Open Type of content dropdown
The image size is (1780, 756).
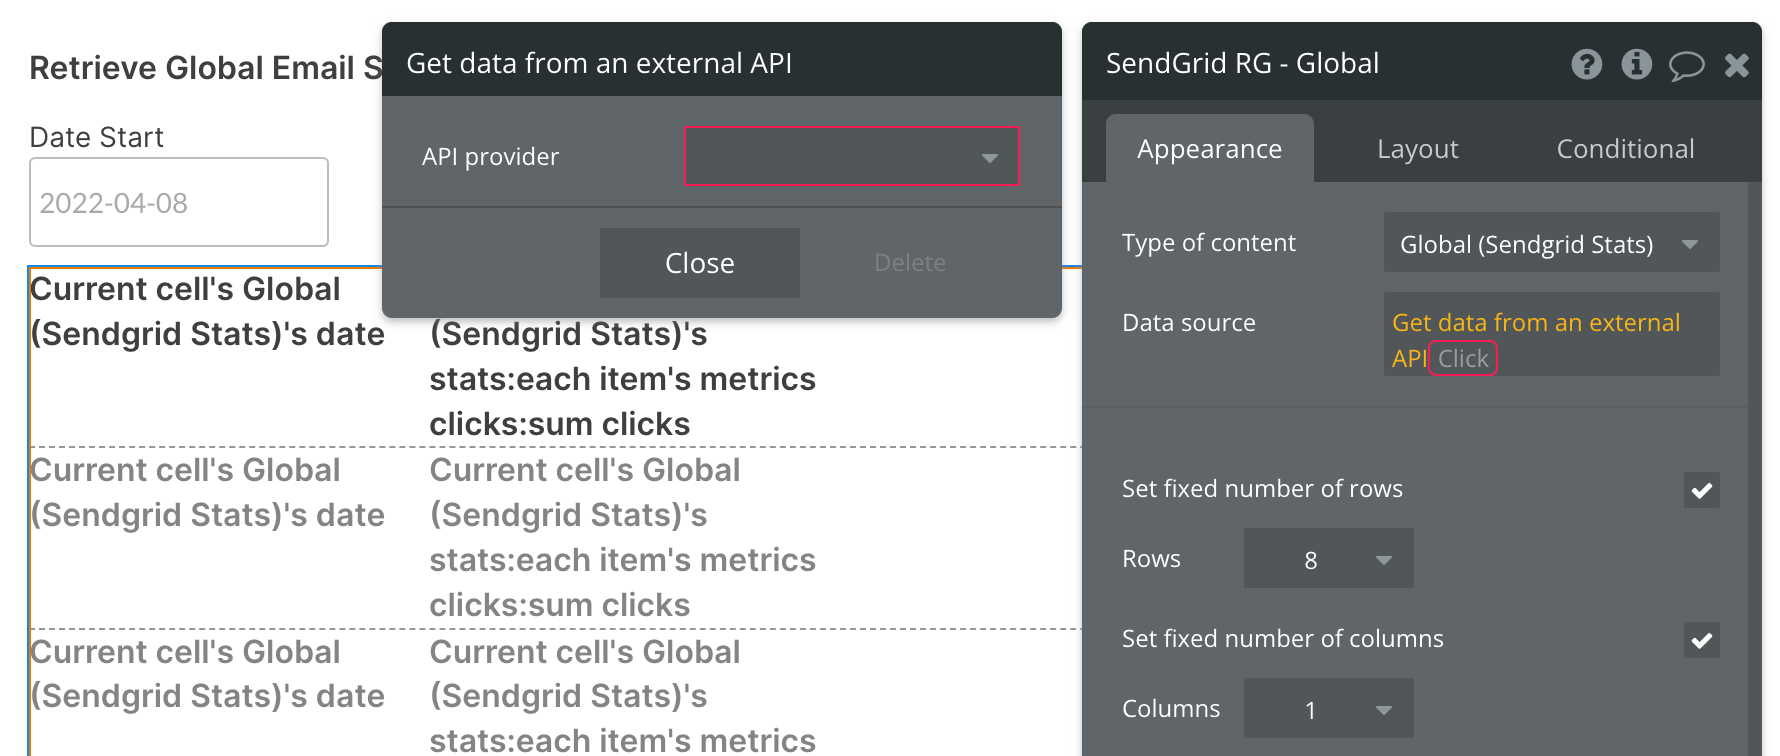[1551, 243]
